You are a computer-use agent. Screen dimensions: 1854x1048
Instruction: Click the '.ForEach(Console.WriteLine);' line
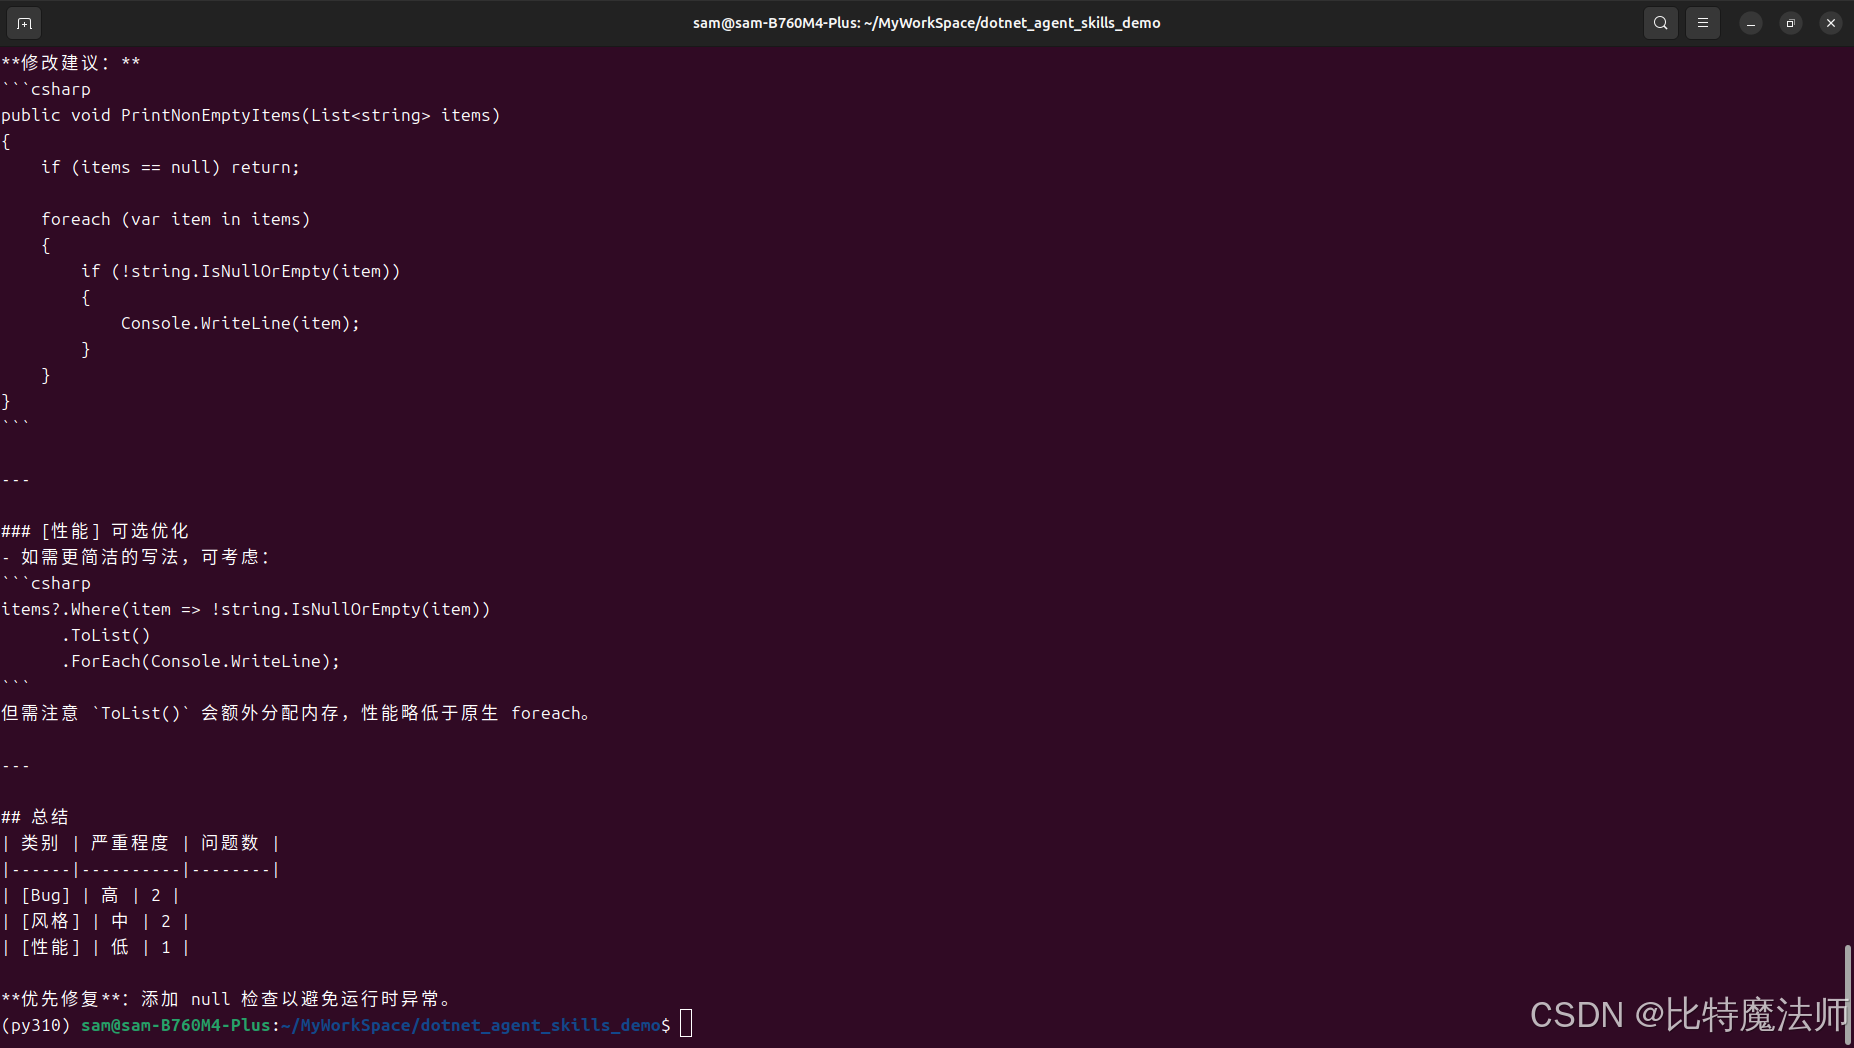201,661
